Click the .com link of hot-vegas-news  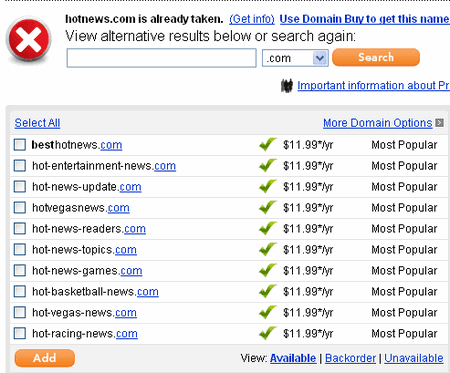pyautogui.click(x=126, y=313)
